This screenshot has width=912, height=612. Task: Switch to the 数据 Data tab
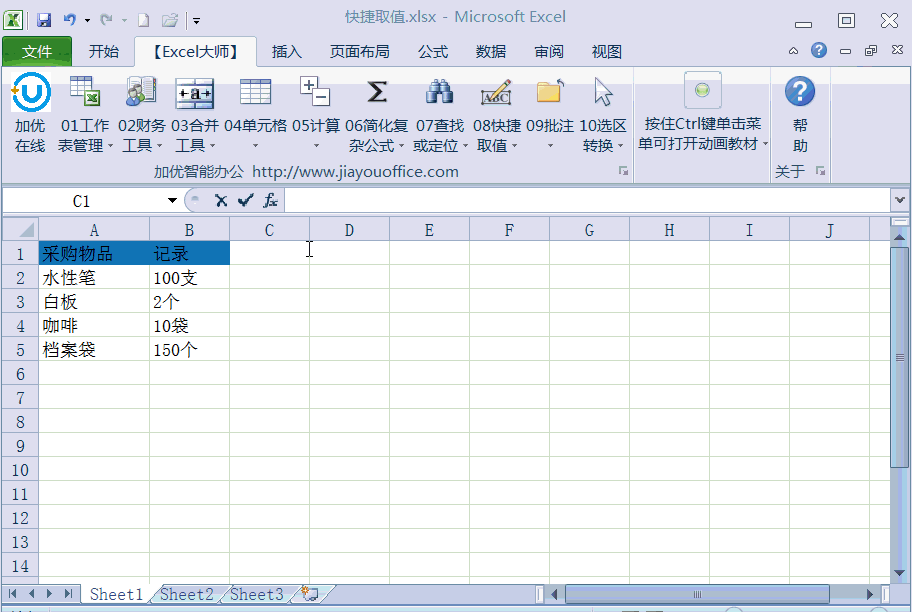pyautogui.click(x=491, y=51)
